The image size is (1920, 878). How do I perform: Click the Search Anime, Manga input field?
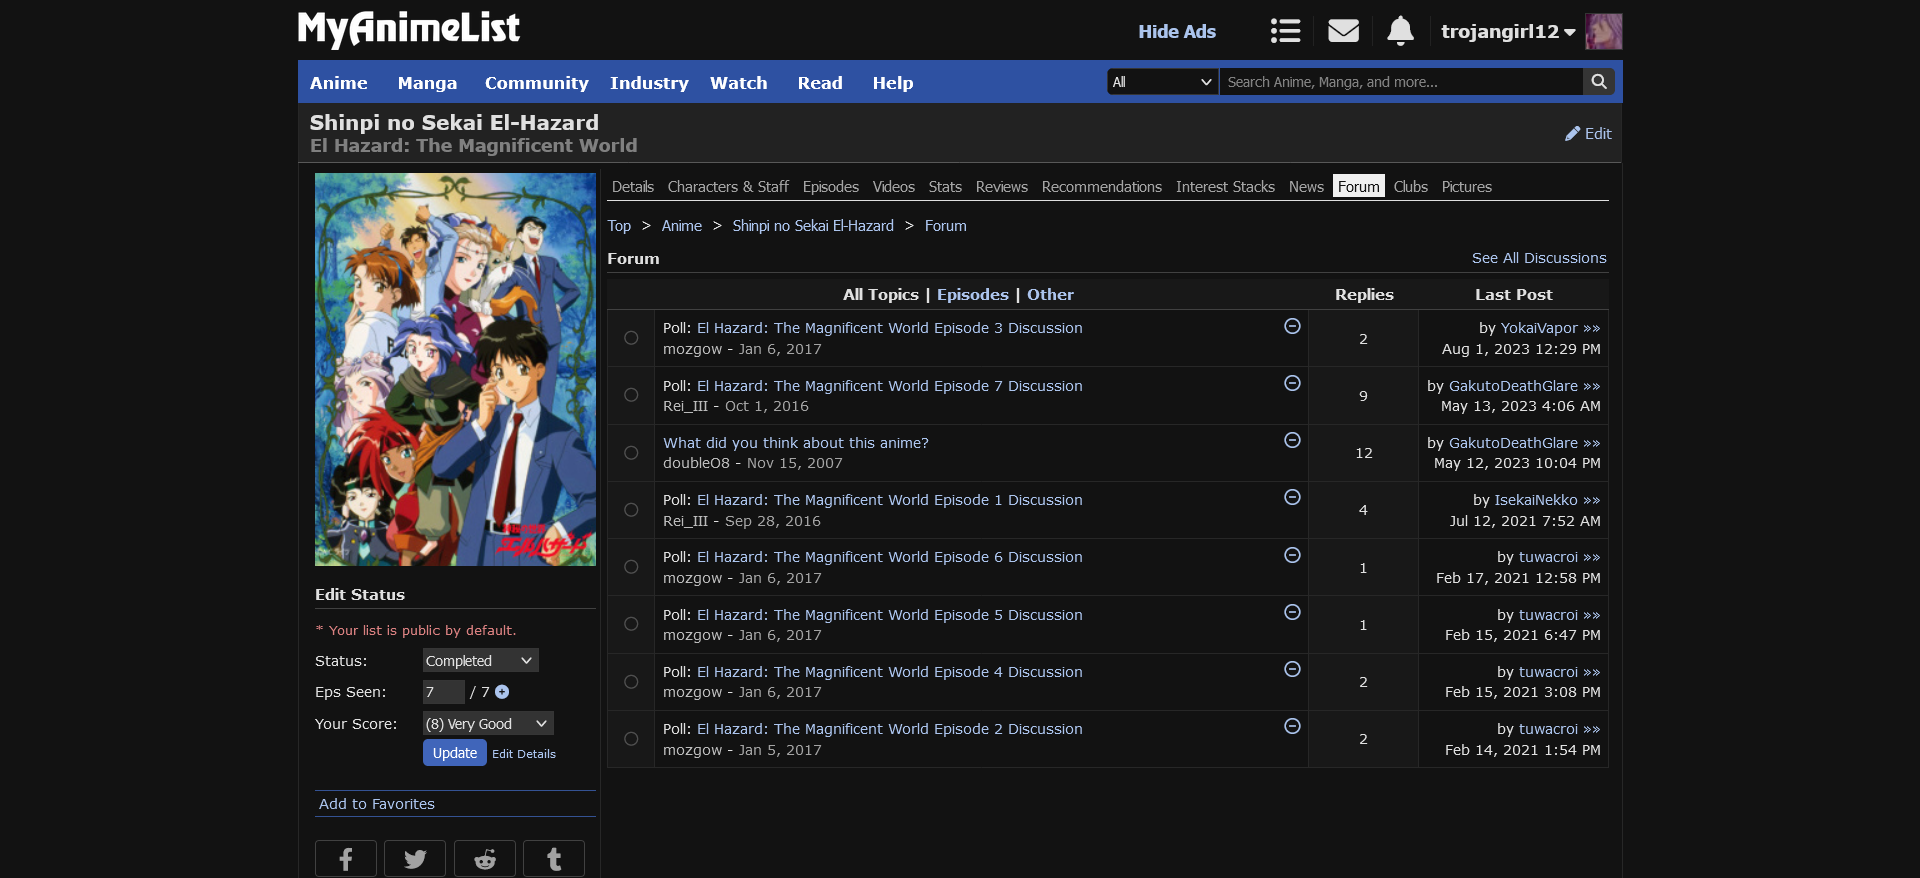[x=1401, y=82]
